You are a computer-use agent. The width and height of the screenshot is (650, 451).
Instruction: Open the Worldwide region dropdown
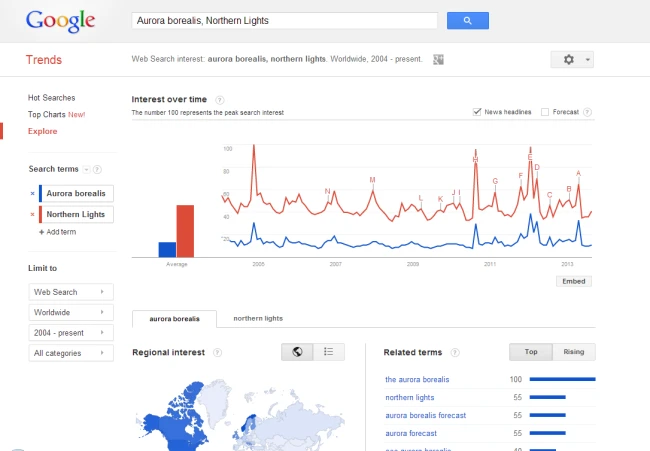(71, 313)
